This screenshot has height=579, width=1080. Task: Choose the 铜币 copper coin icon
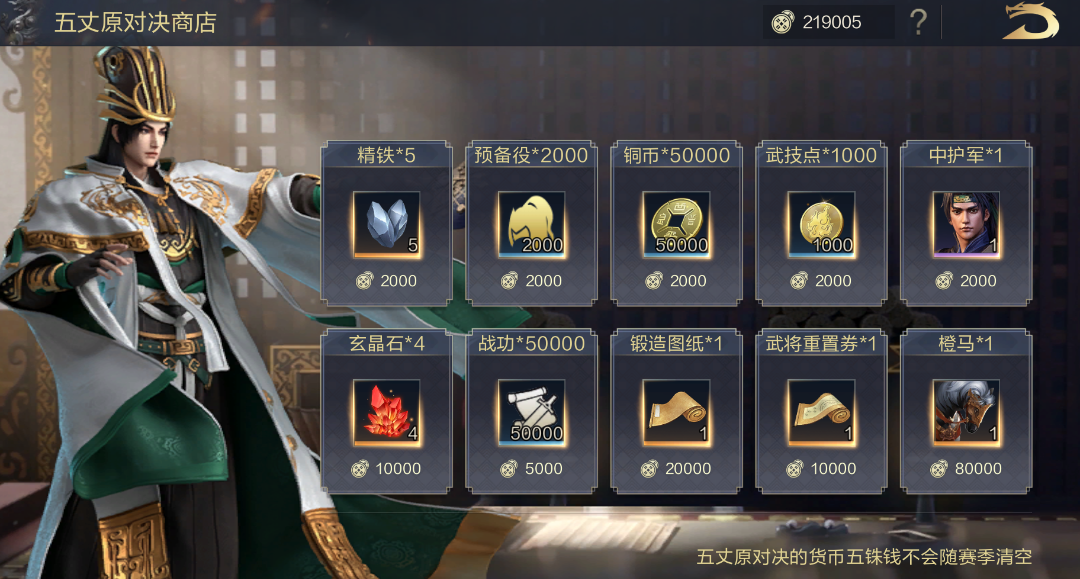tap(676, 224)
